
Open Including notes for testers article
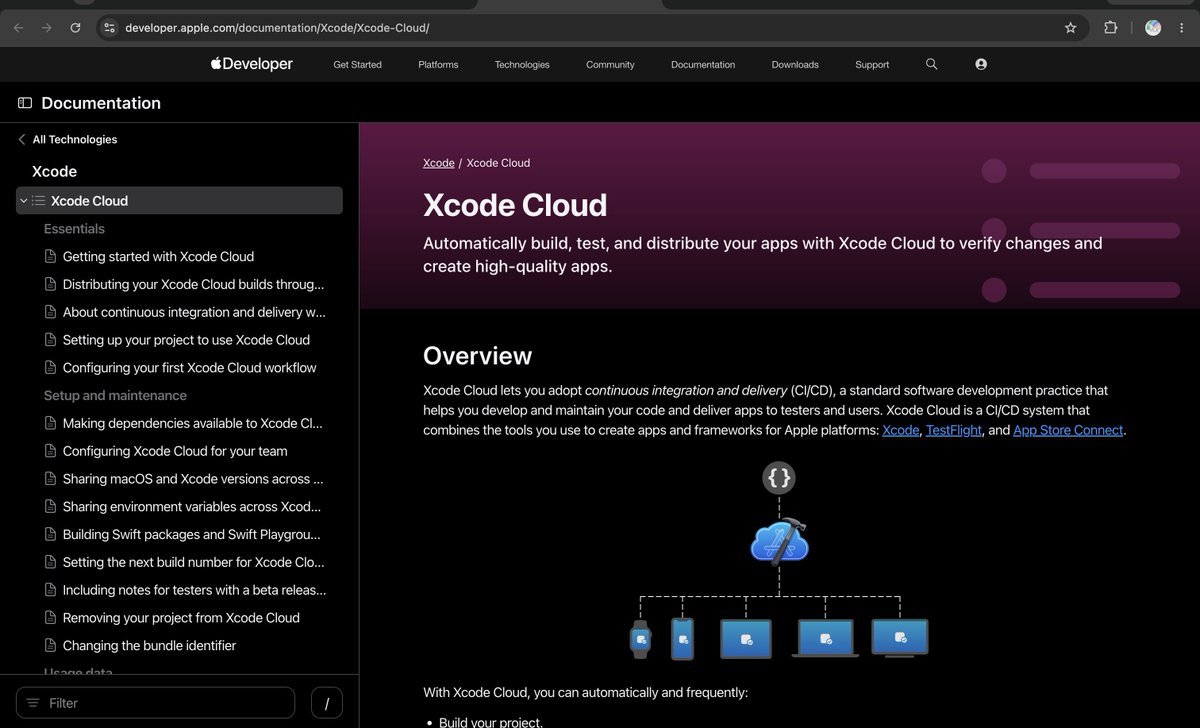[194, 590]
